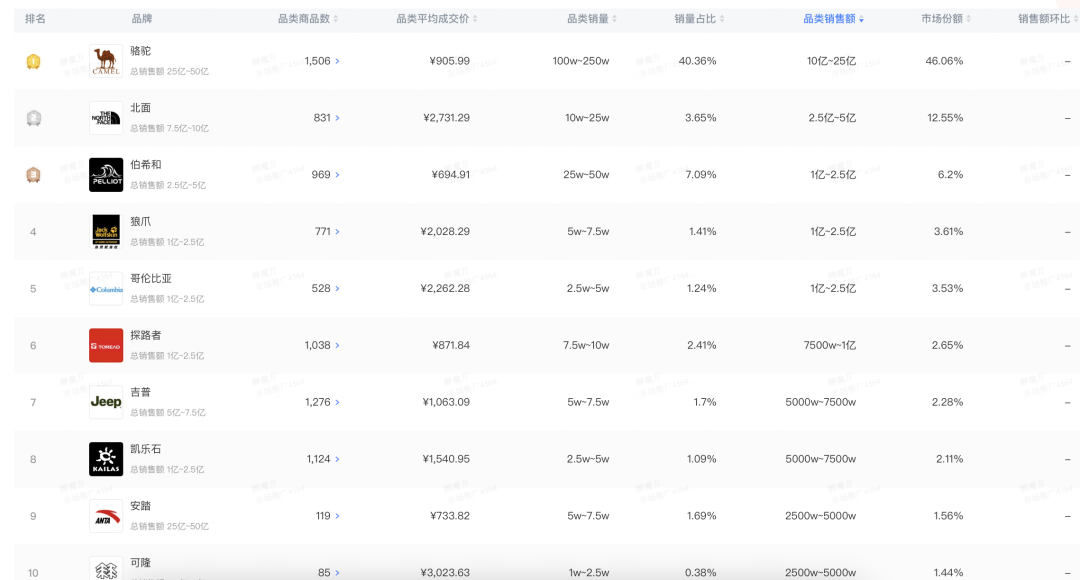Select 总销售额 5亿~7.5亿 under 吉普
1080x580 pixels.
click(x=167, y=413)
